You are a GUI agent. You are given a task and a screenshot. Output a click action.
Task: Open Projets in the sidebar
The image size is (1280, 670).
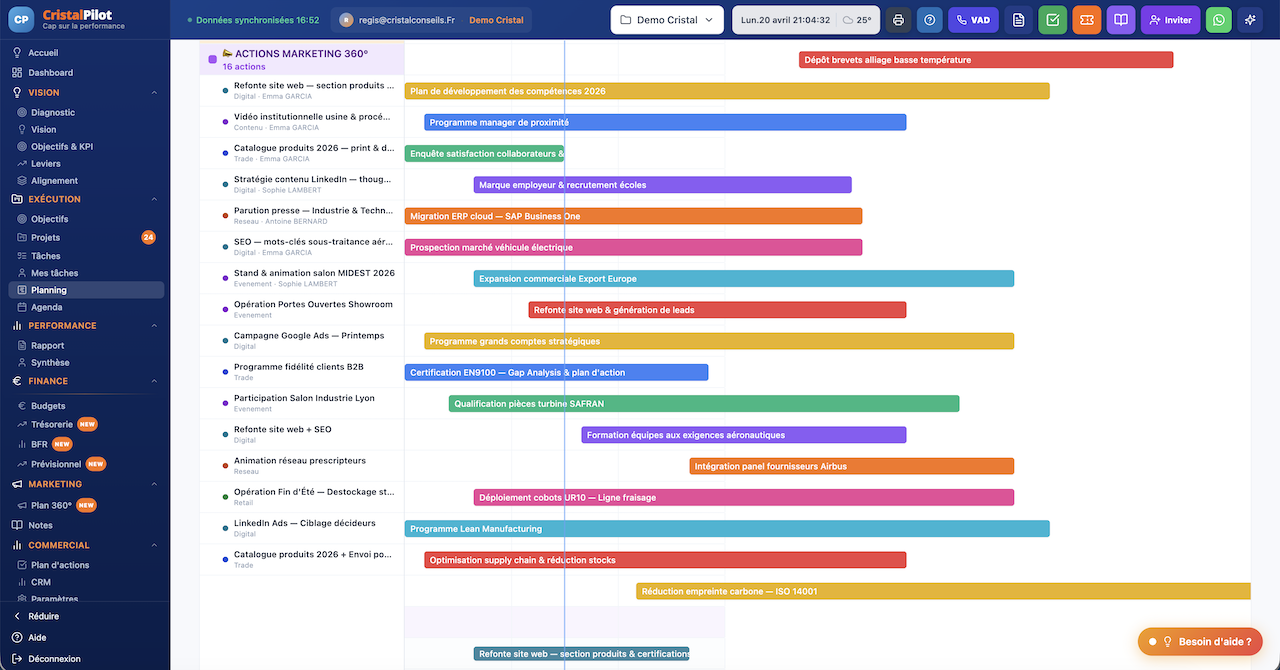pyautogui.click(x=45, y=238)
